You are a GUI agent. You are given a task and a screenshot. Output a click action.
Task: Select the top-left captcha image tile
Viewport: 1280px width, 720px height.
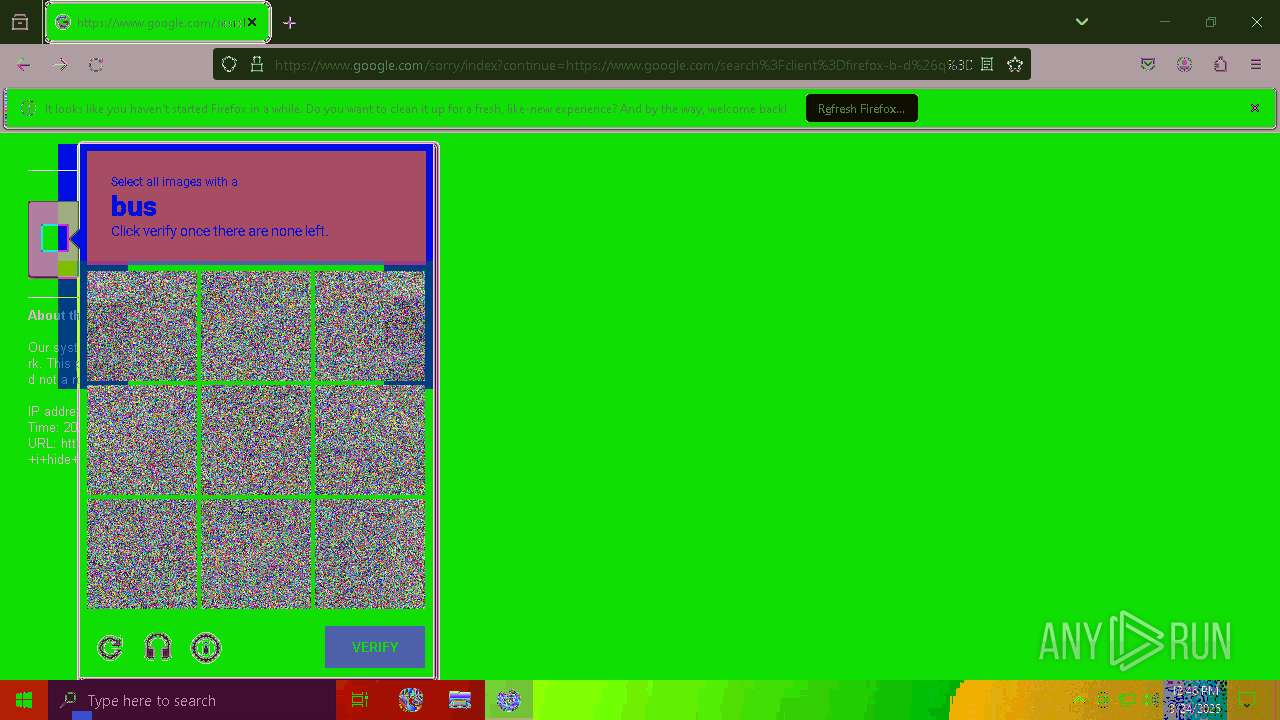point(142,326)
